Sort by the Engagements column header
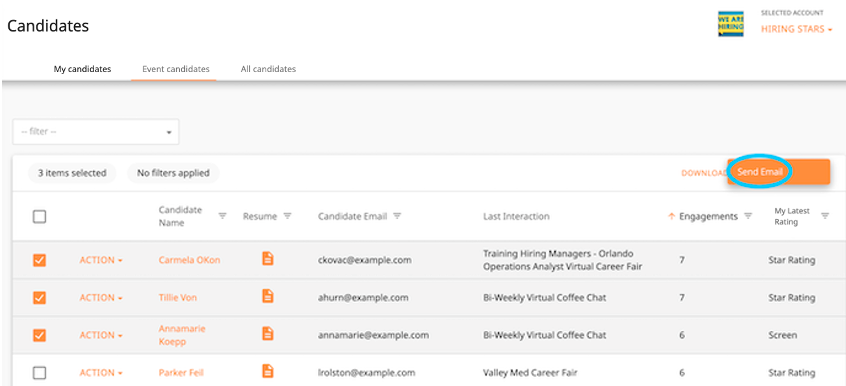Viewport: 846px width, 386px height. pyautogui.click(x=708, y=216)
